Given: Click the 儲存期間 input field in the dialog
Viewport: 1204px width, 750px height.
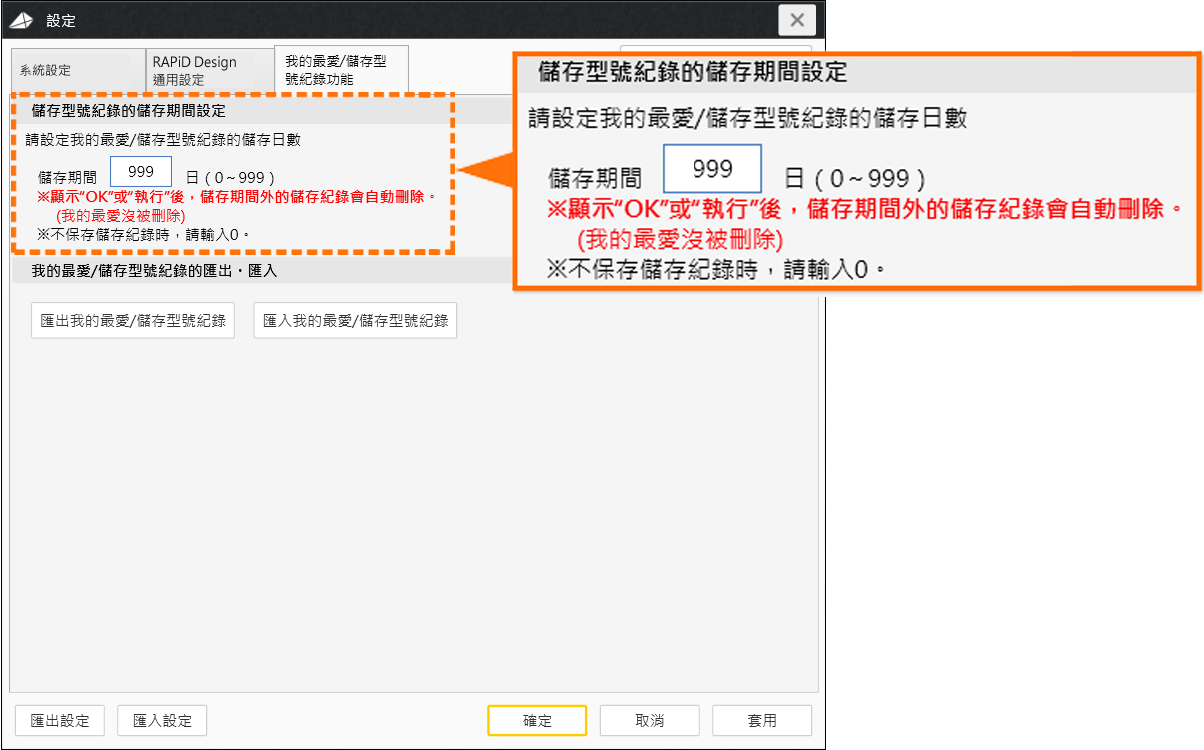Looking at the screenshot, I should coord(141,172).
